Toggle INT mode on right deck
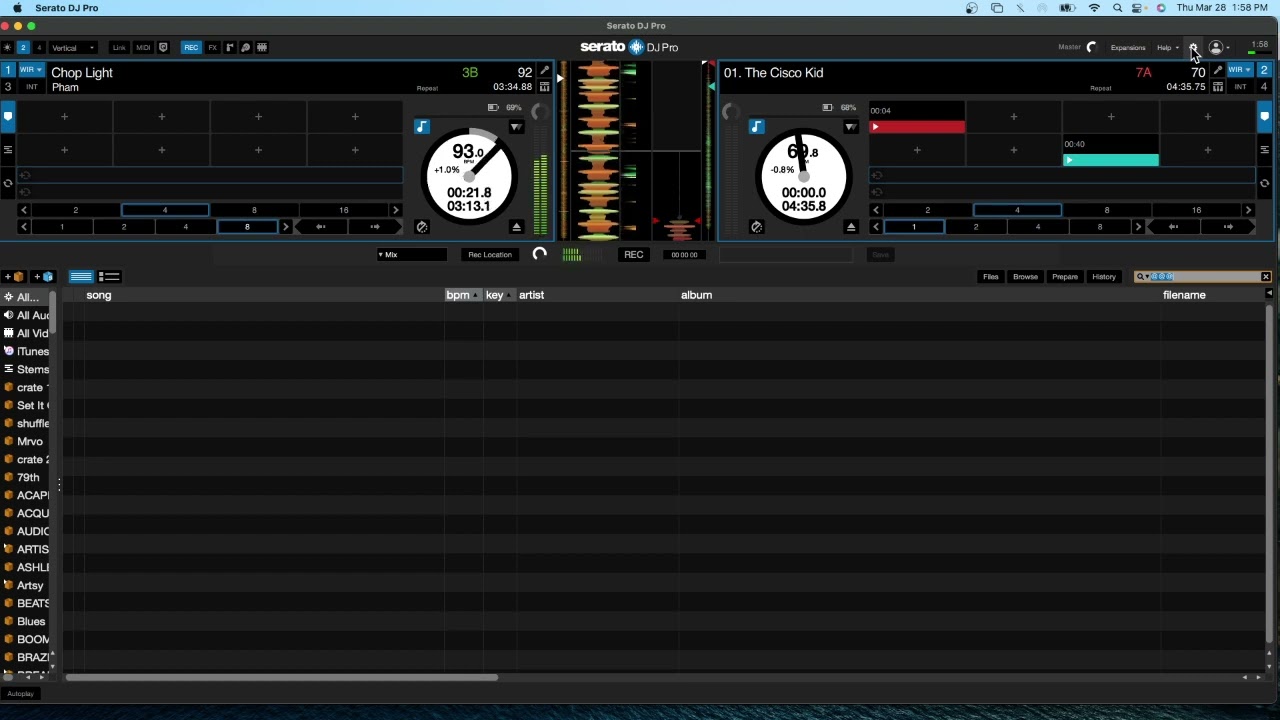Screen dimensions: 1280x720 point(1240,87)
